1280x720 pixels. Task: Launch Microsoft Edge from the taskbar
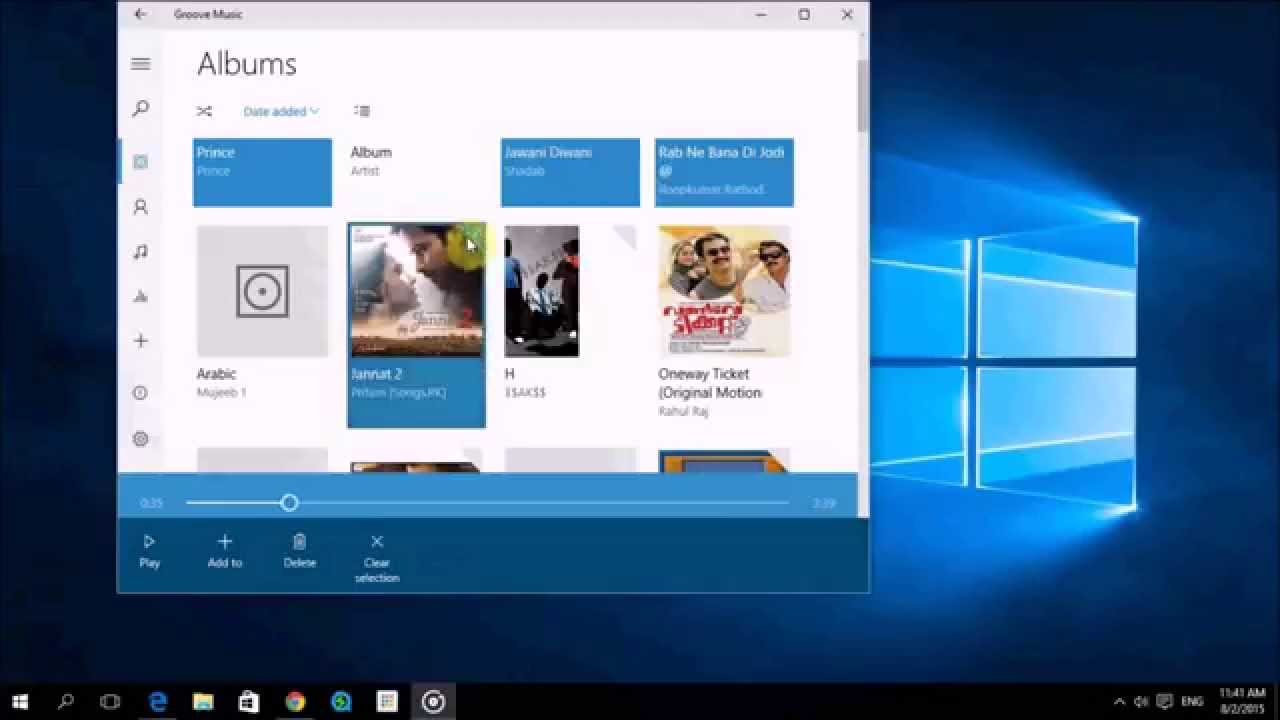pos(158,702)
